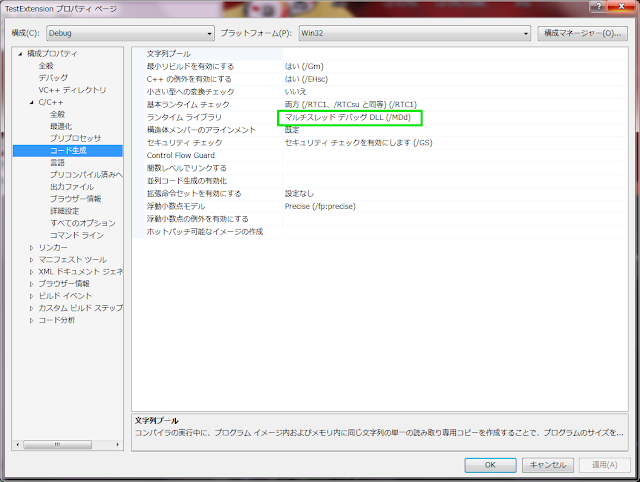The width and height of the screenshot is (640, 482).
Task: Click the 浮動小数点モデル property
Action: 176,207
